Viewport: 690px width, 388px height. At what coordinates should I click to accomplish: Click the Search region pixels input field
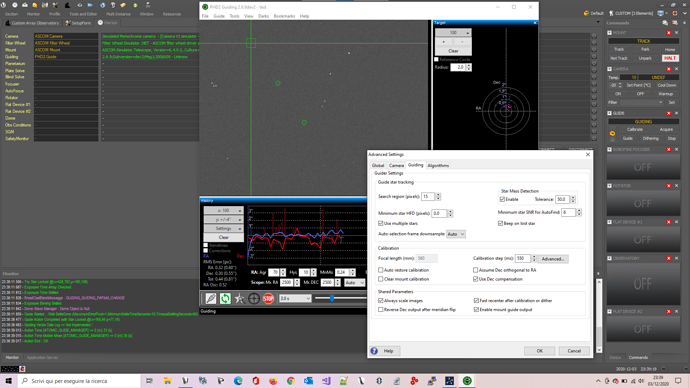[x=428, y=197]
